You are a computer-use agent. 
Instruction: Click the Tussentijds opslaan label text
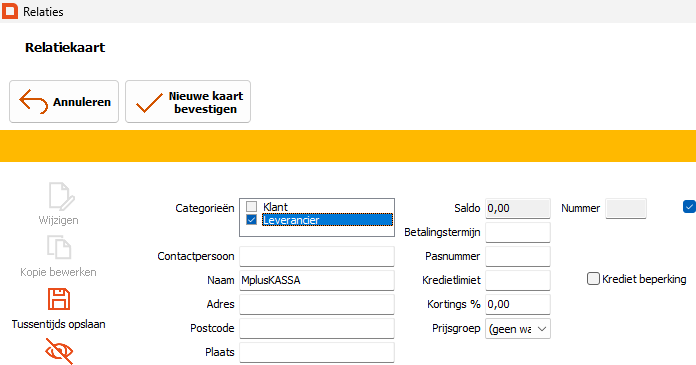coord(59,324)
